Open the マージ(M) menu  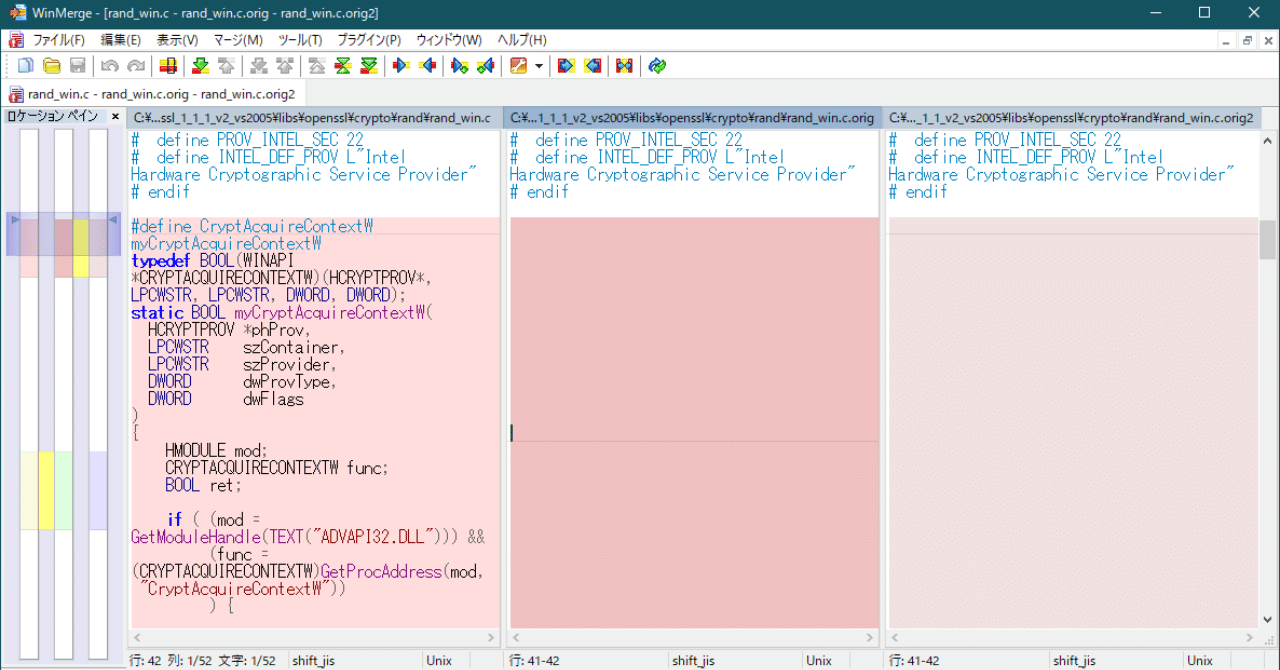click(238, 40)
